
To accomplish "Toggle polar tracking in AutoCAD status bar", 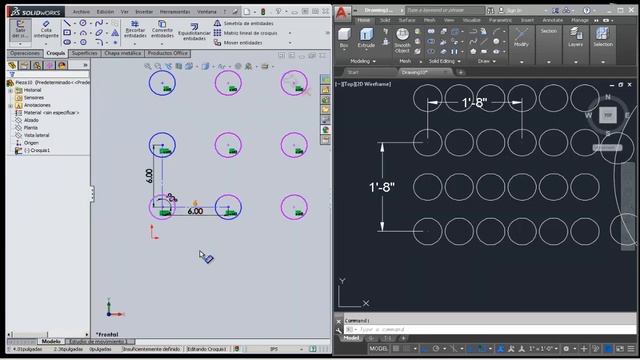I will pos(436,349).
